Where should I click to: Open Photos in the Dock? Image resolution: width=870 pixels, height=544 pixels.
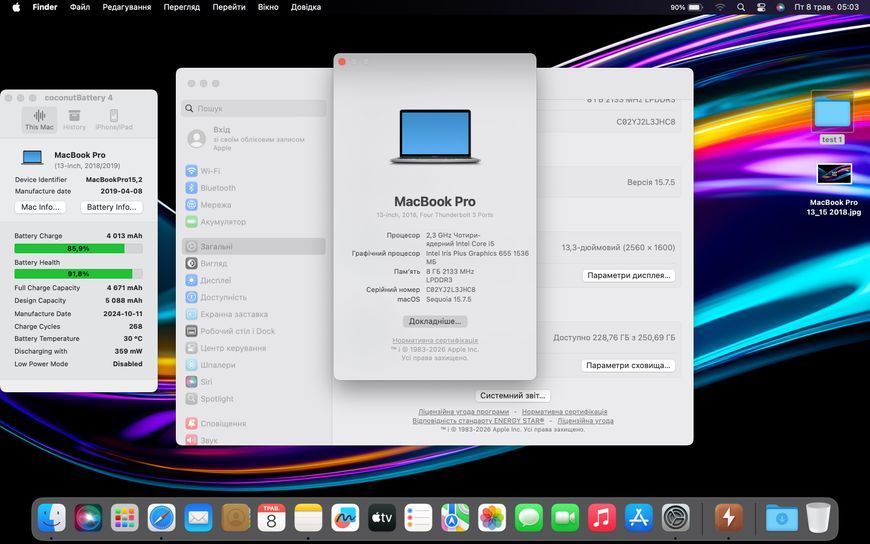click(492, 518)
